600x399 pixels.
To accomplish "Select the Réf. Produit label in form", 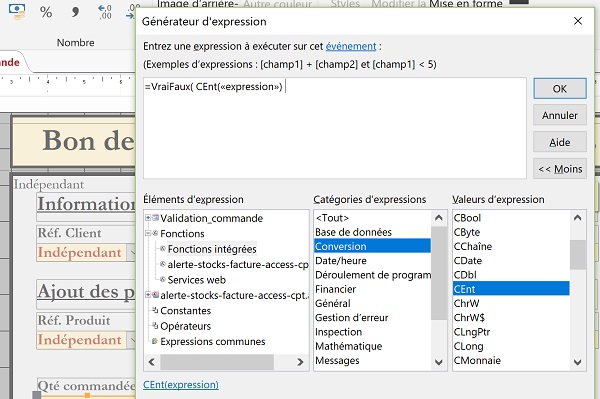I will click(74, 320).
